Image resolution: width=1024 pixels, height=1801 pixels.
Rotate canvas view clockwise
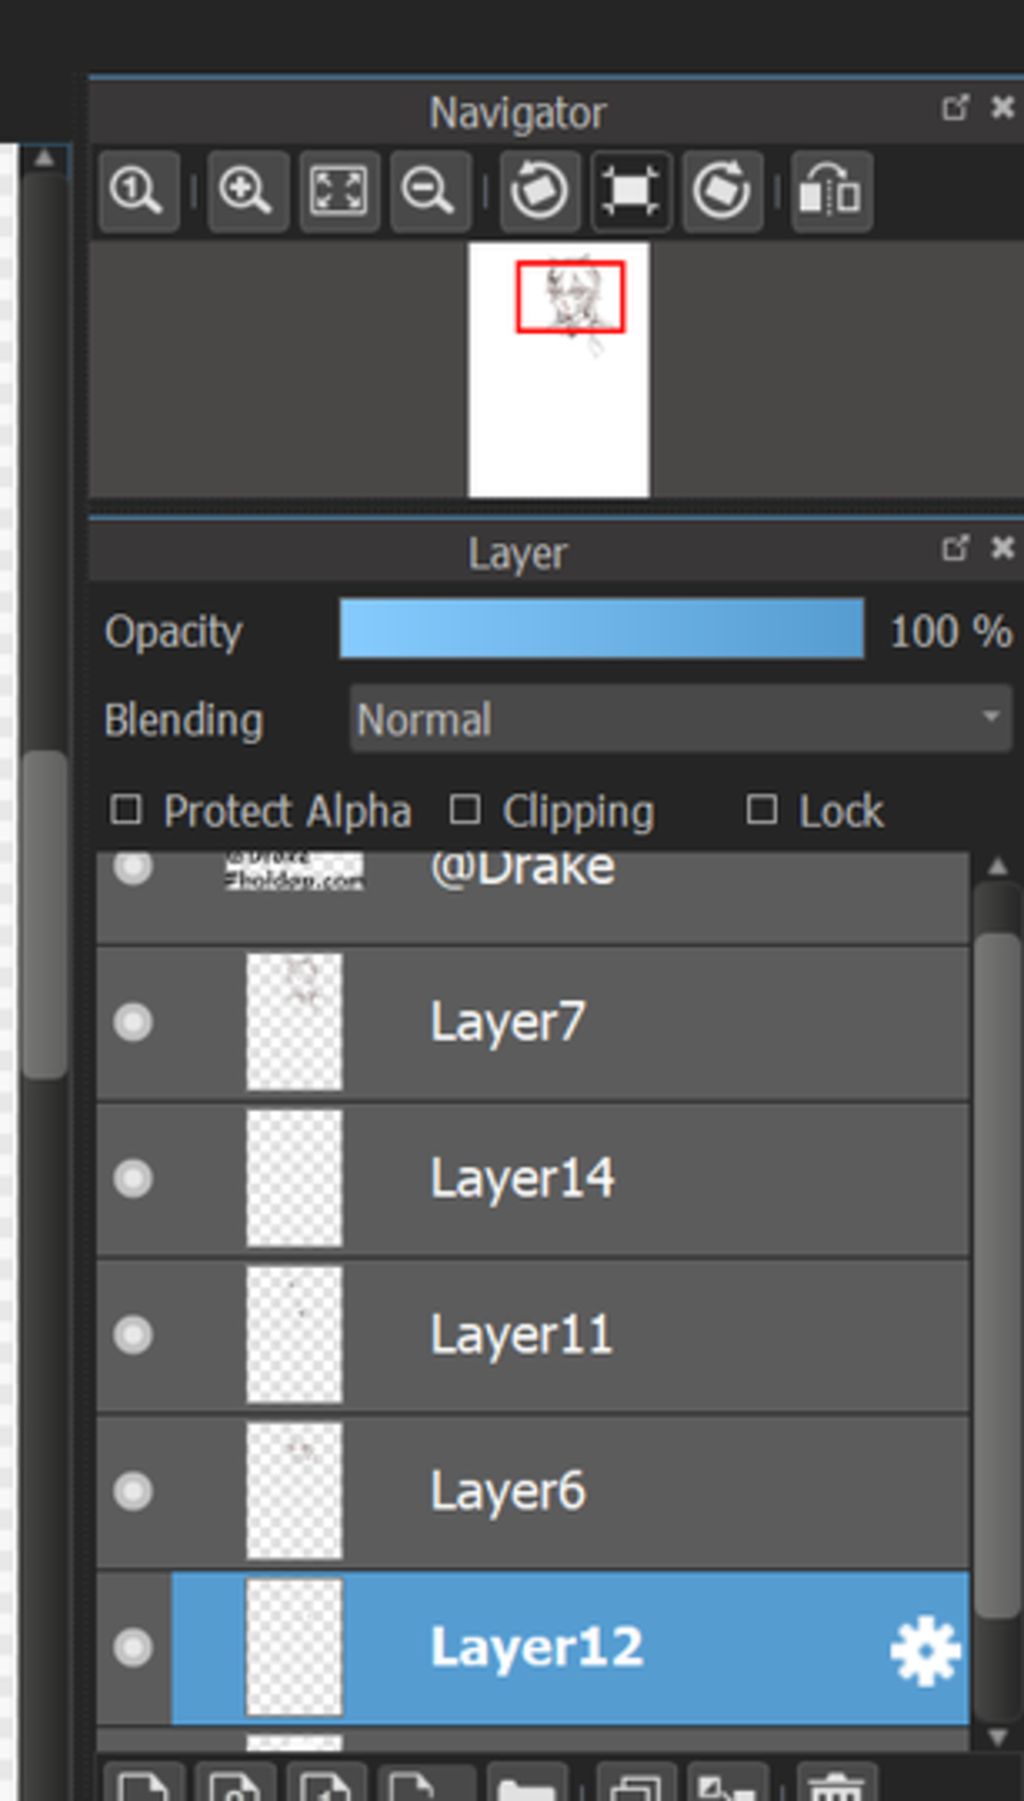pyautogui.click(x=722, y=190)
